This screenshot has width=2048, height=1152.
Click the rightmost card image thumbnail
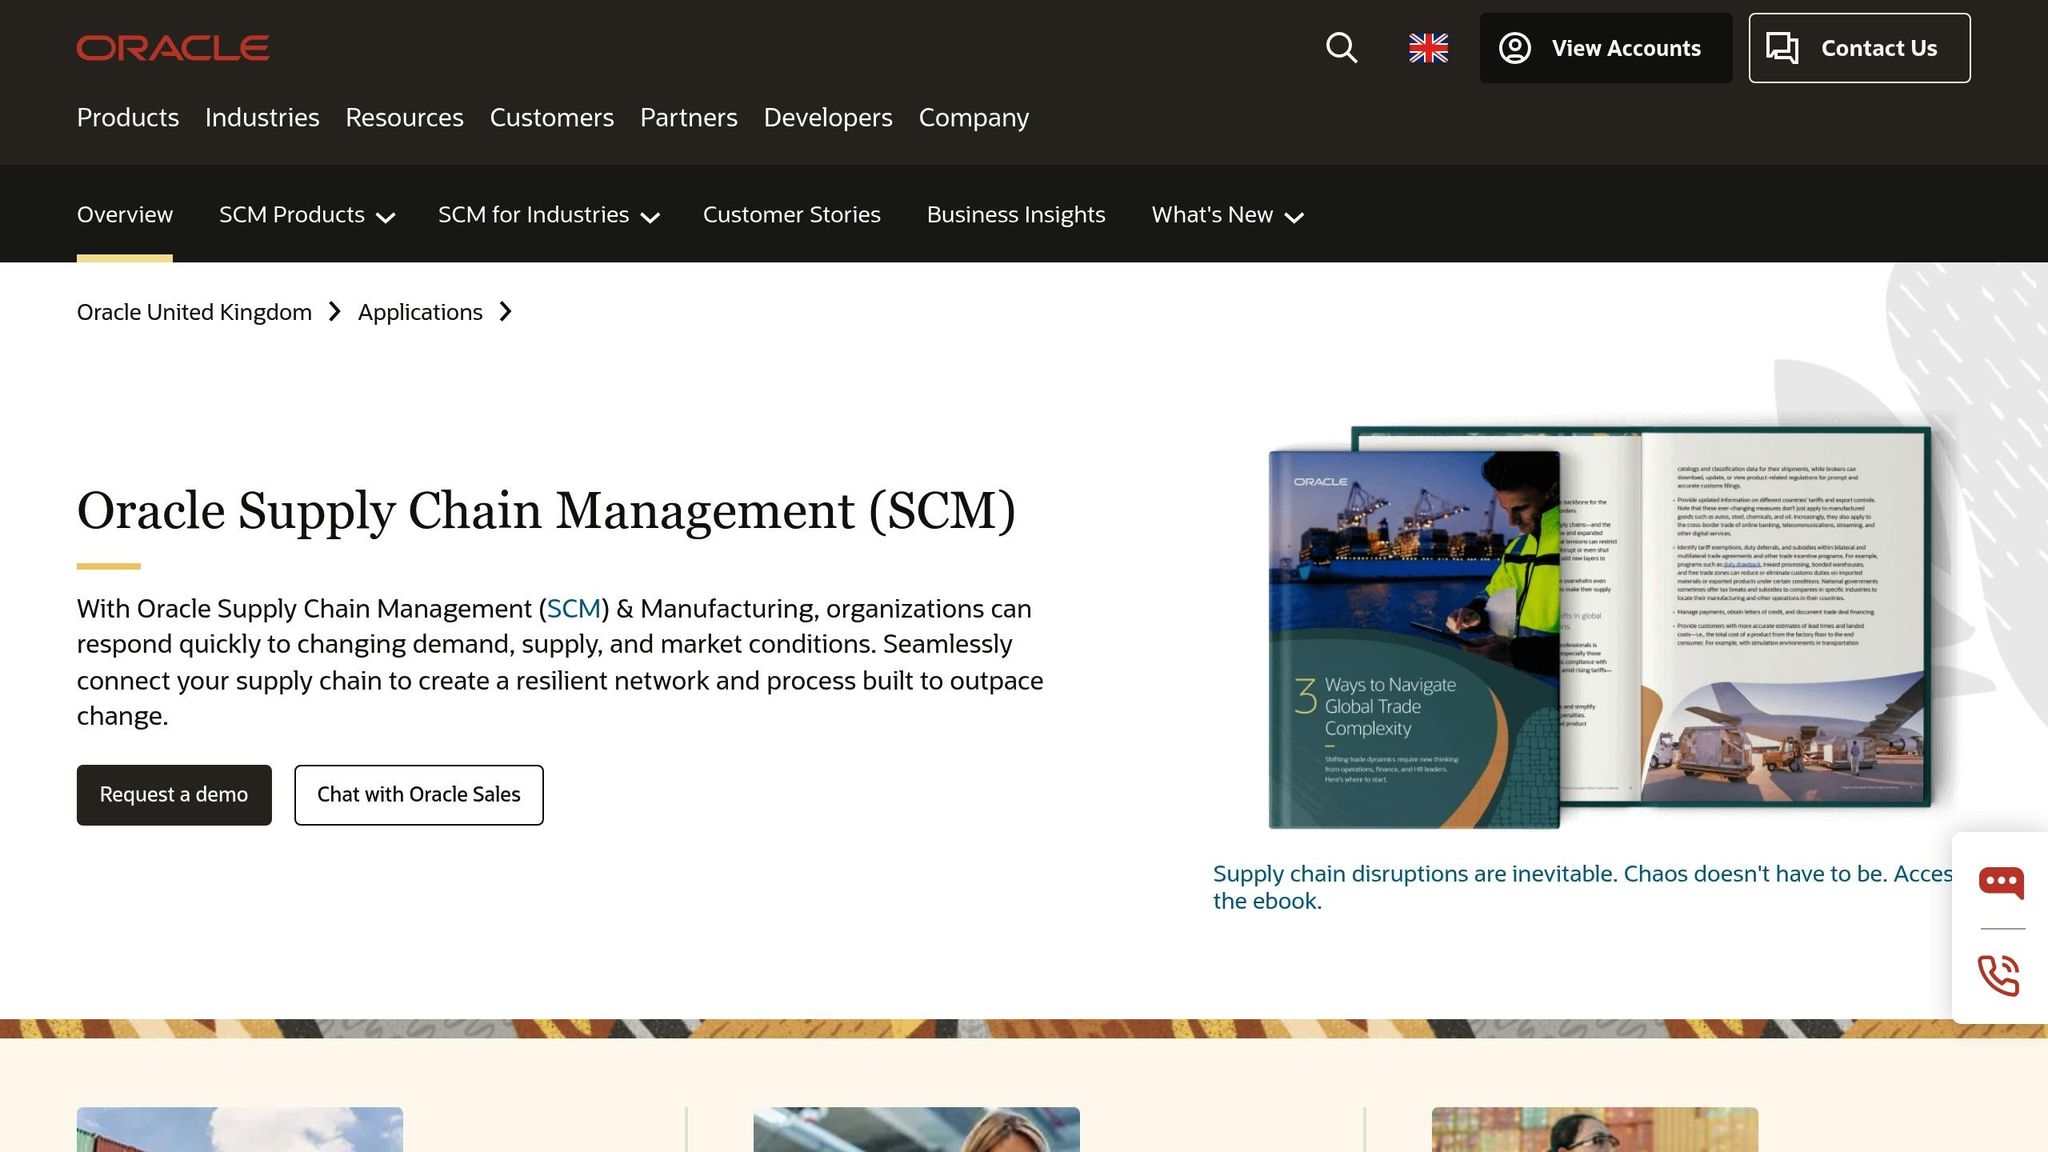pos(1595,1129)
